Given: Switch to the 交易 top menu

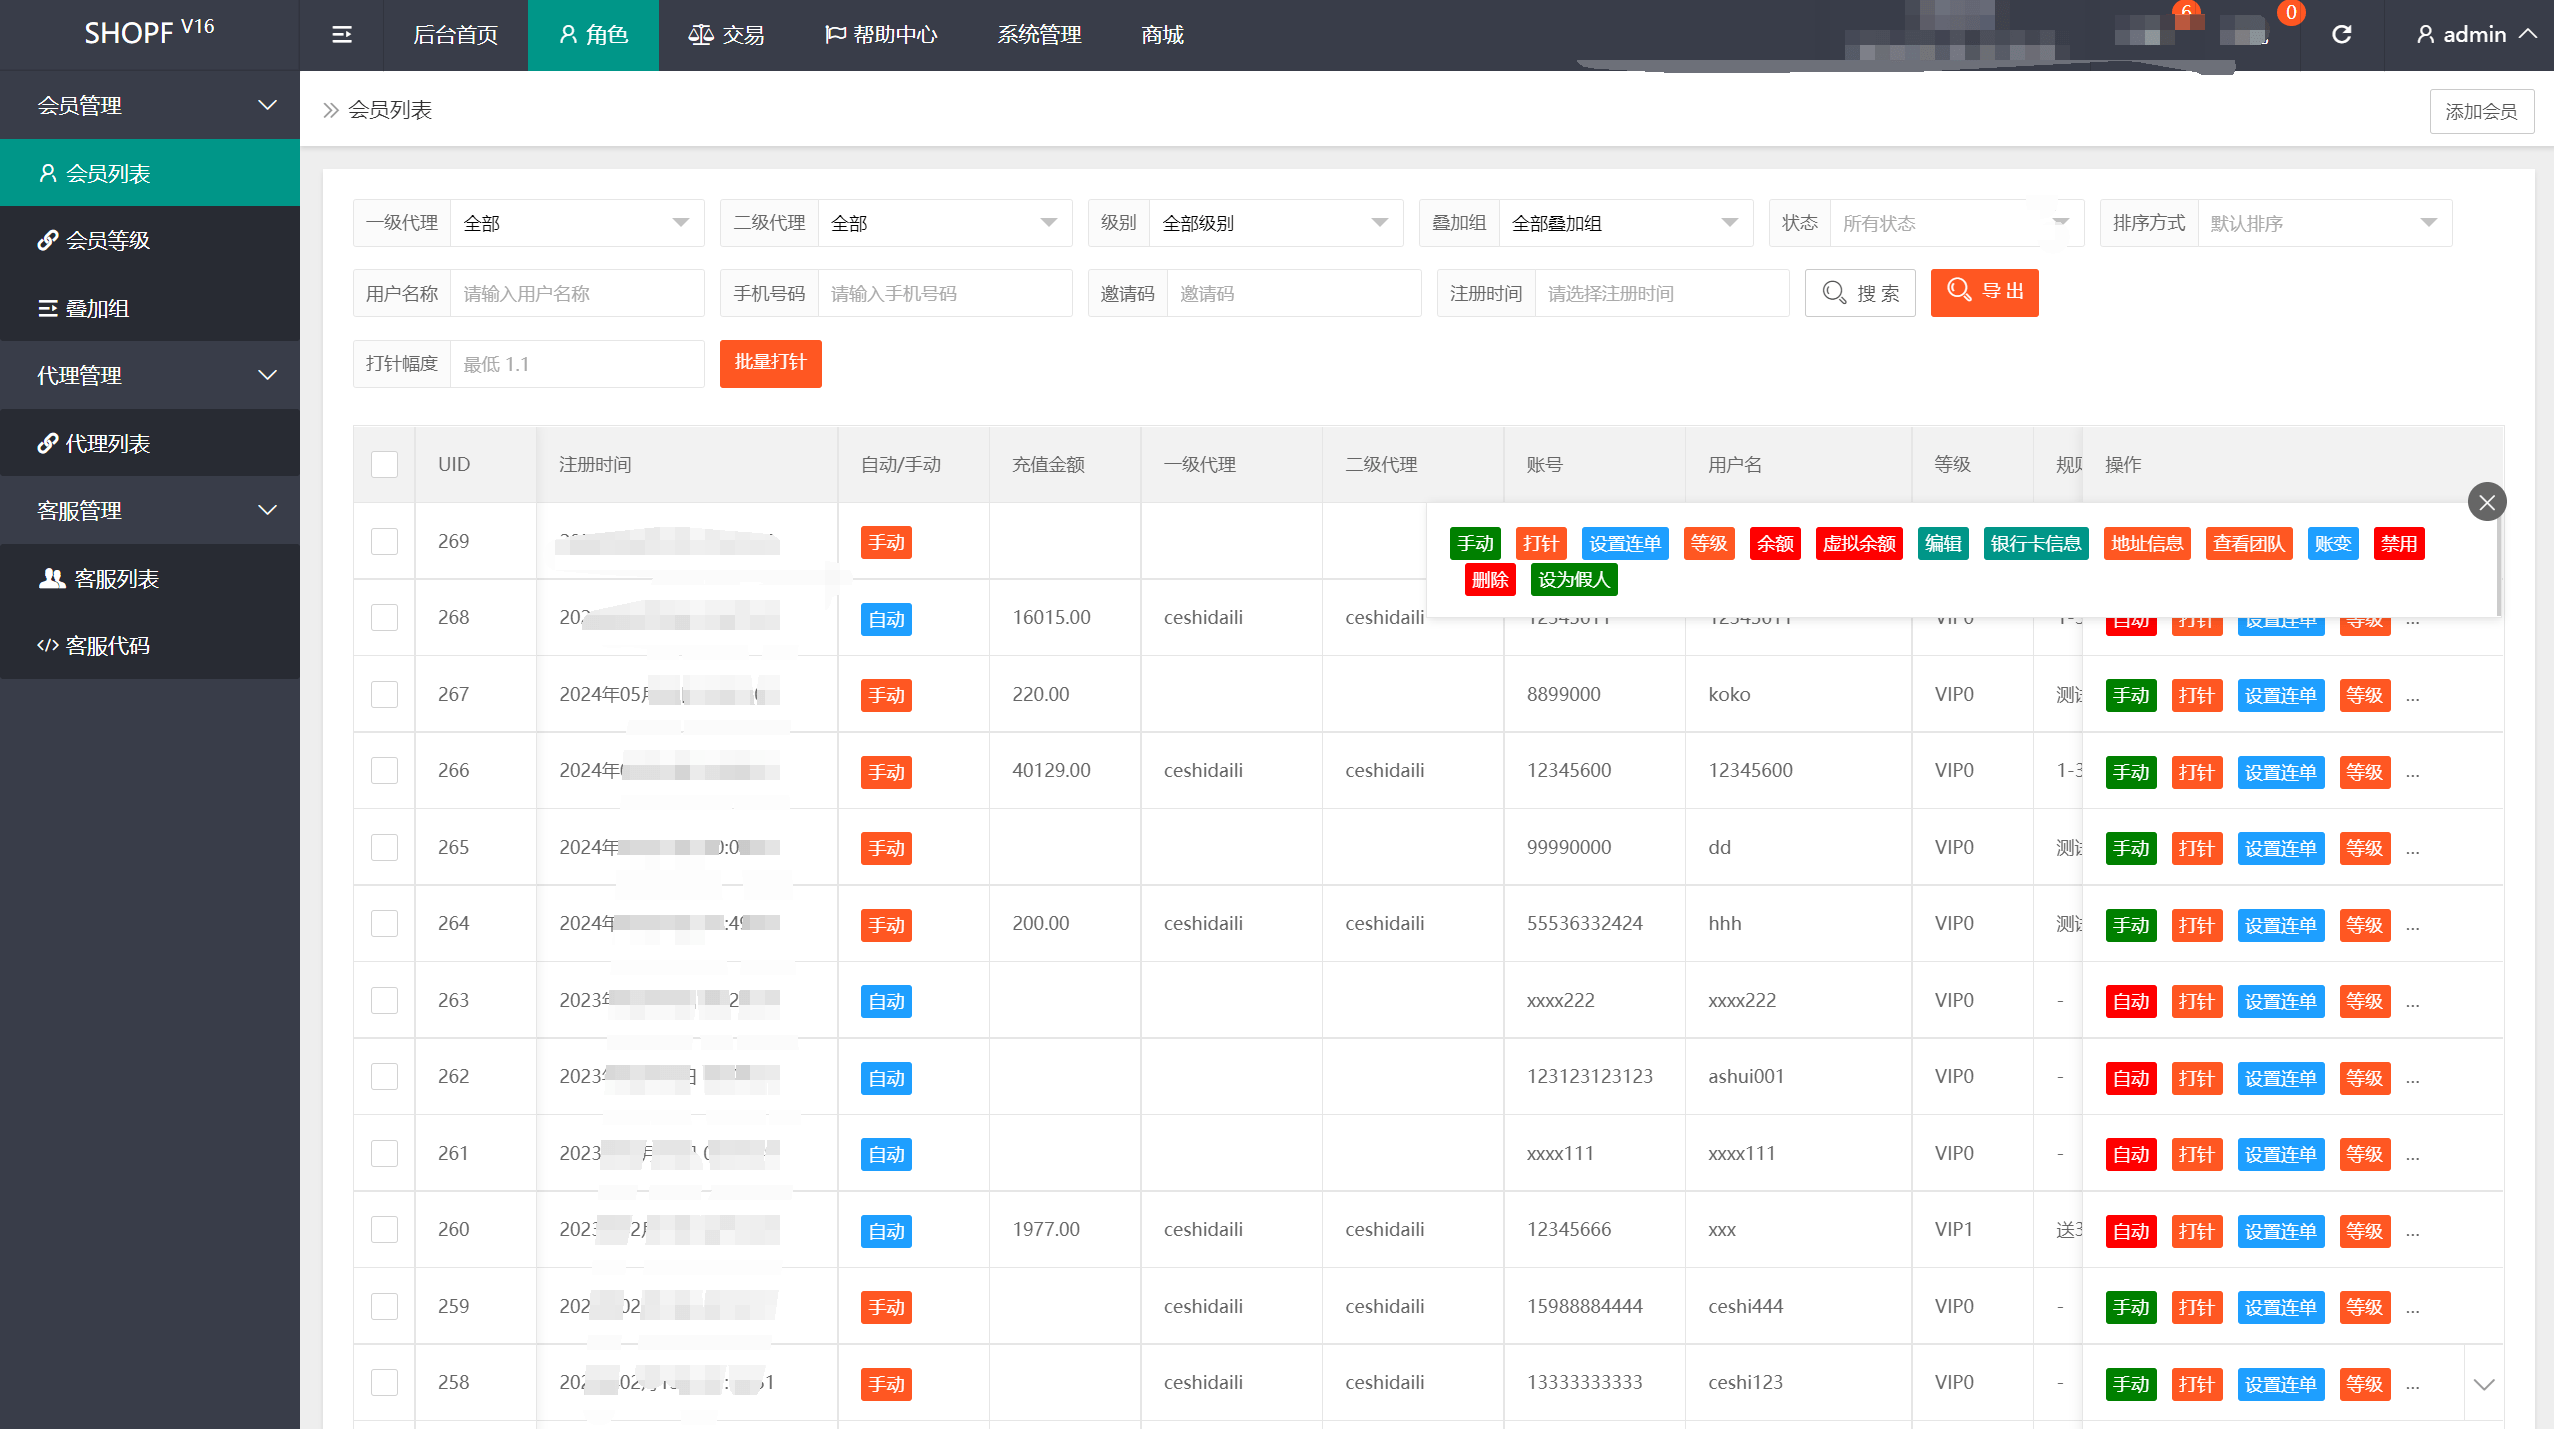Looking at the screenshot, I should tap(727, 35).
